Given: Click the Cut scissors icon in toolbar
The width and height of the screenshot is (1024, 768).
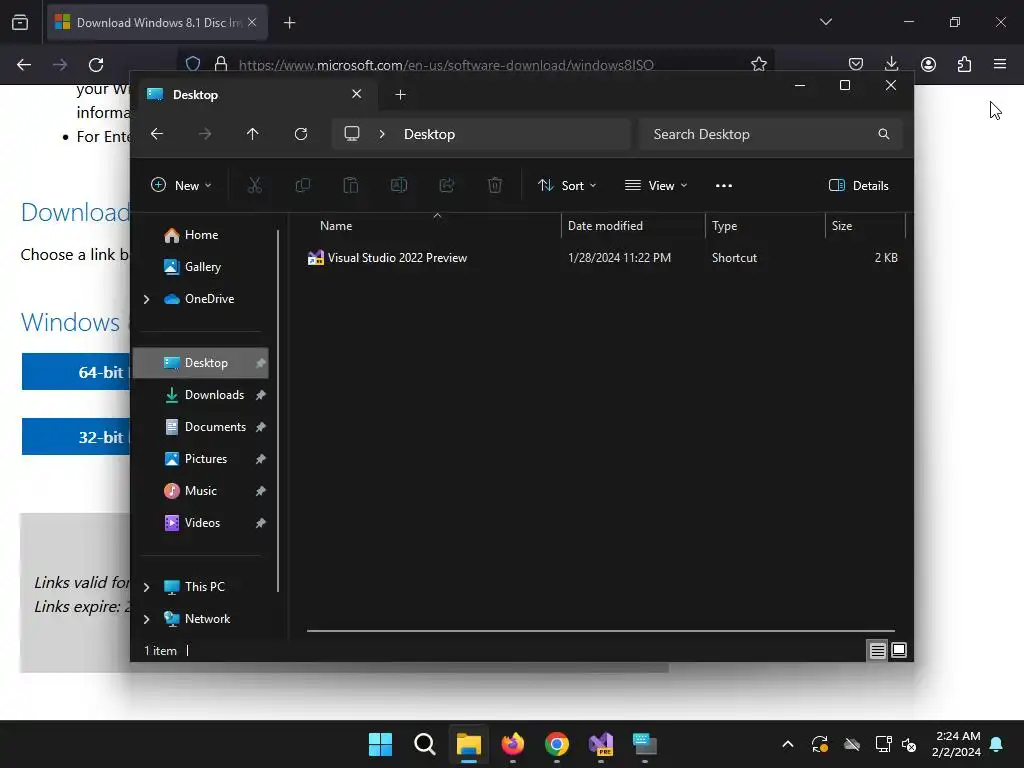Looking at the screenshot, I should [x=255, y=185].
